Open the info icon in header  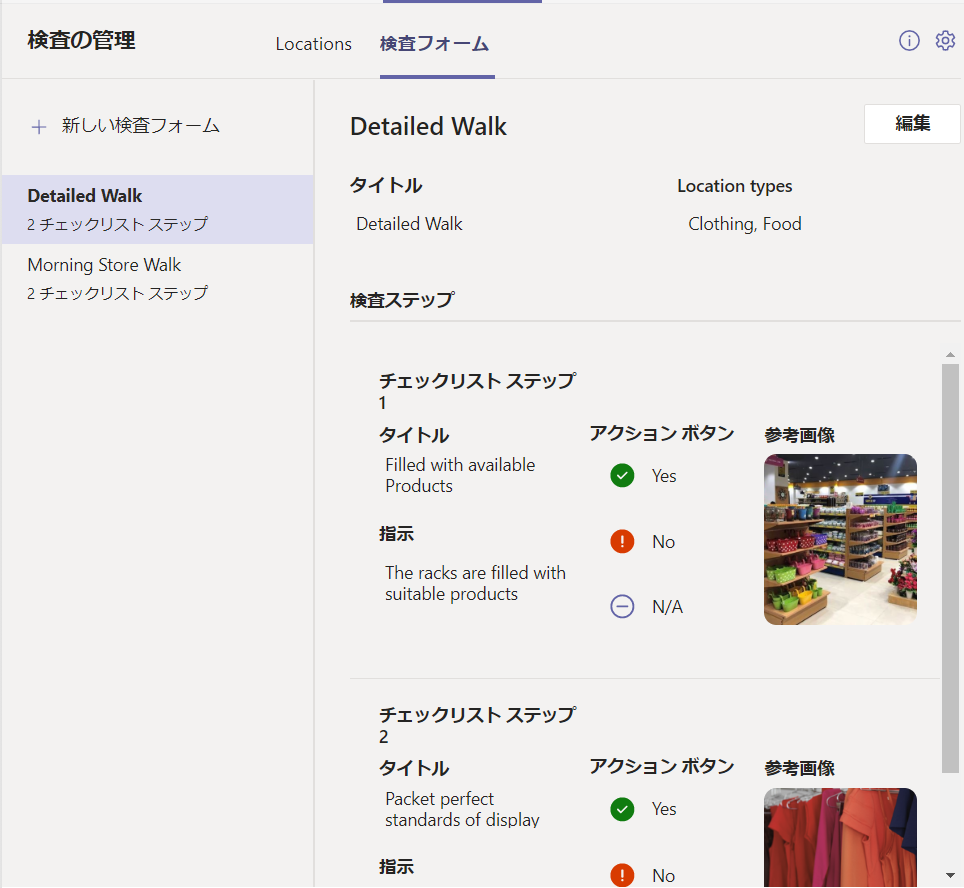(x=909, y=41)
